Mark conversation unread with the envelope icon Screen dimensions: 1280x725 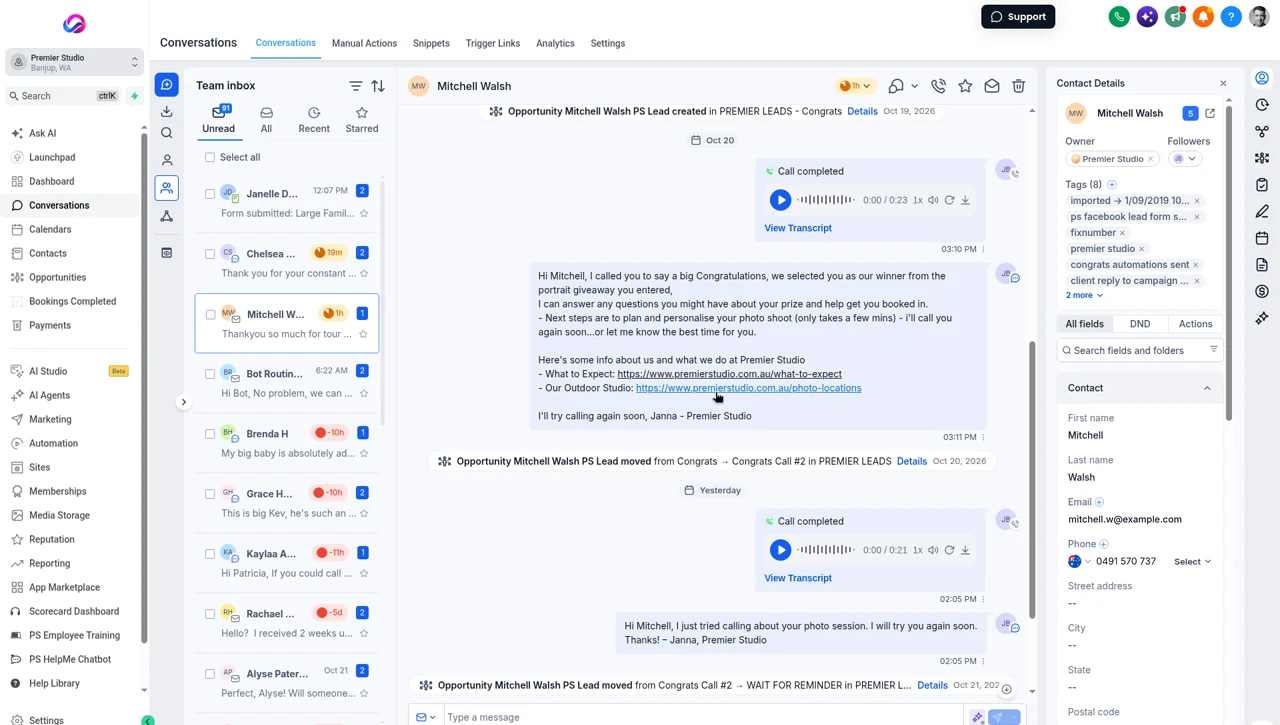pos(992,86)
